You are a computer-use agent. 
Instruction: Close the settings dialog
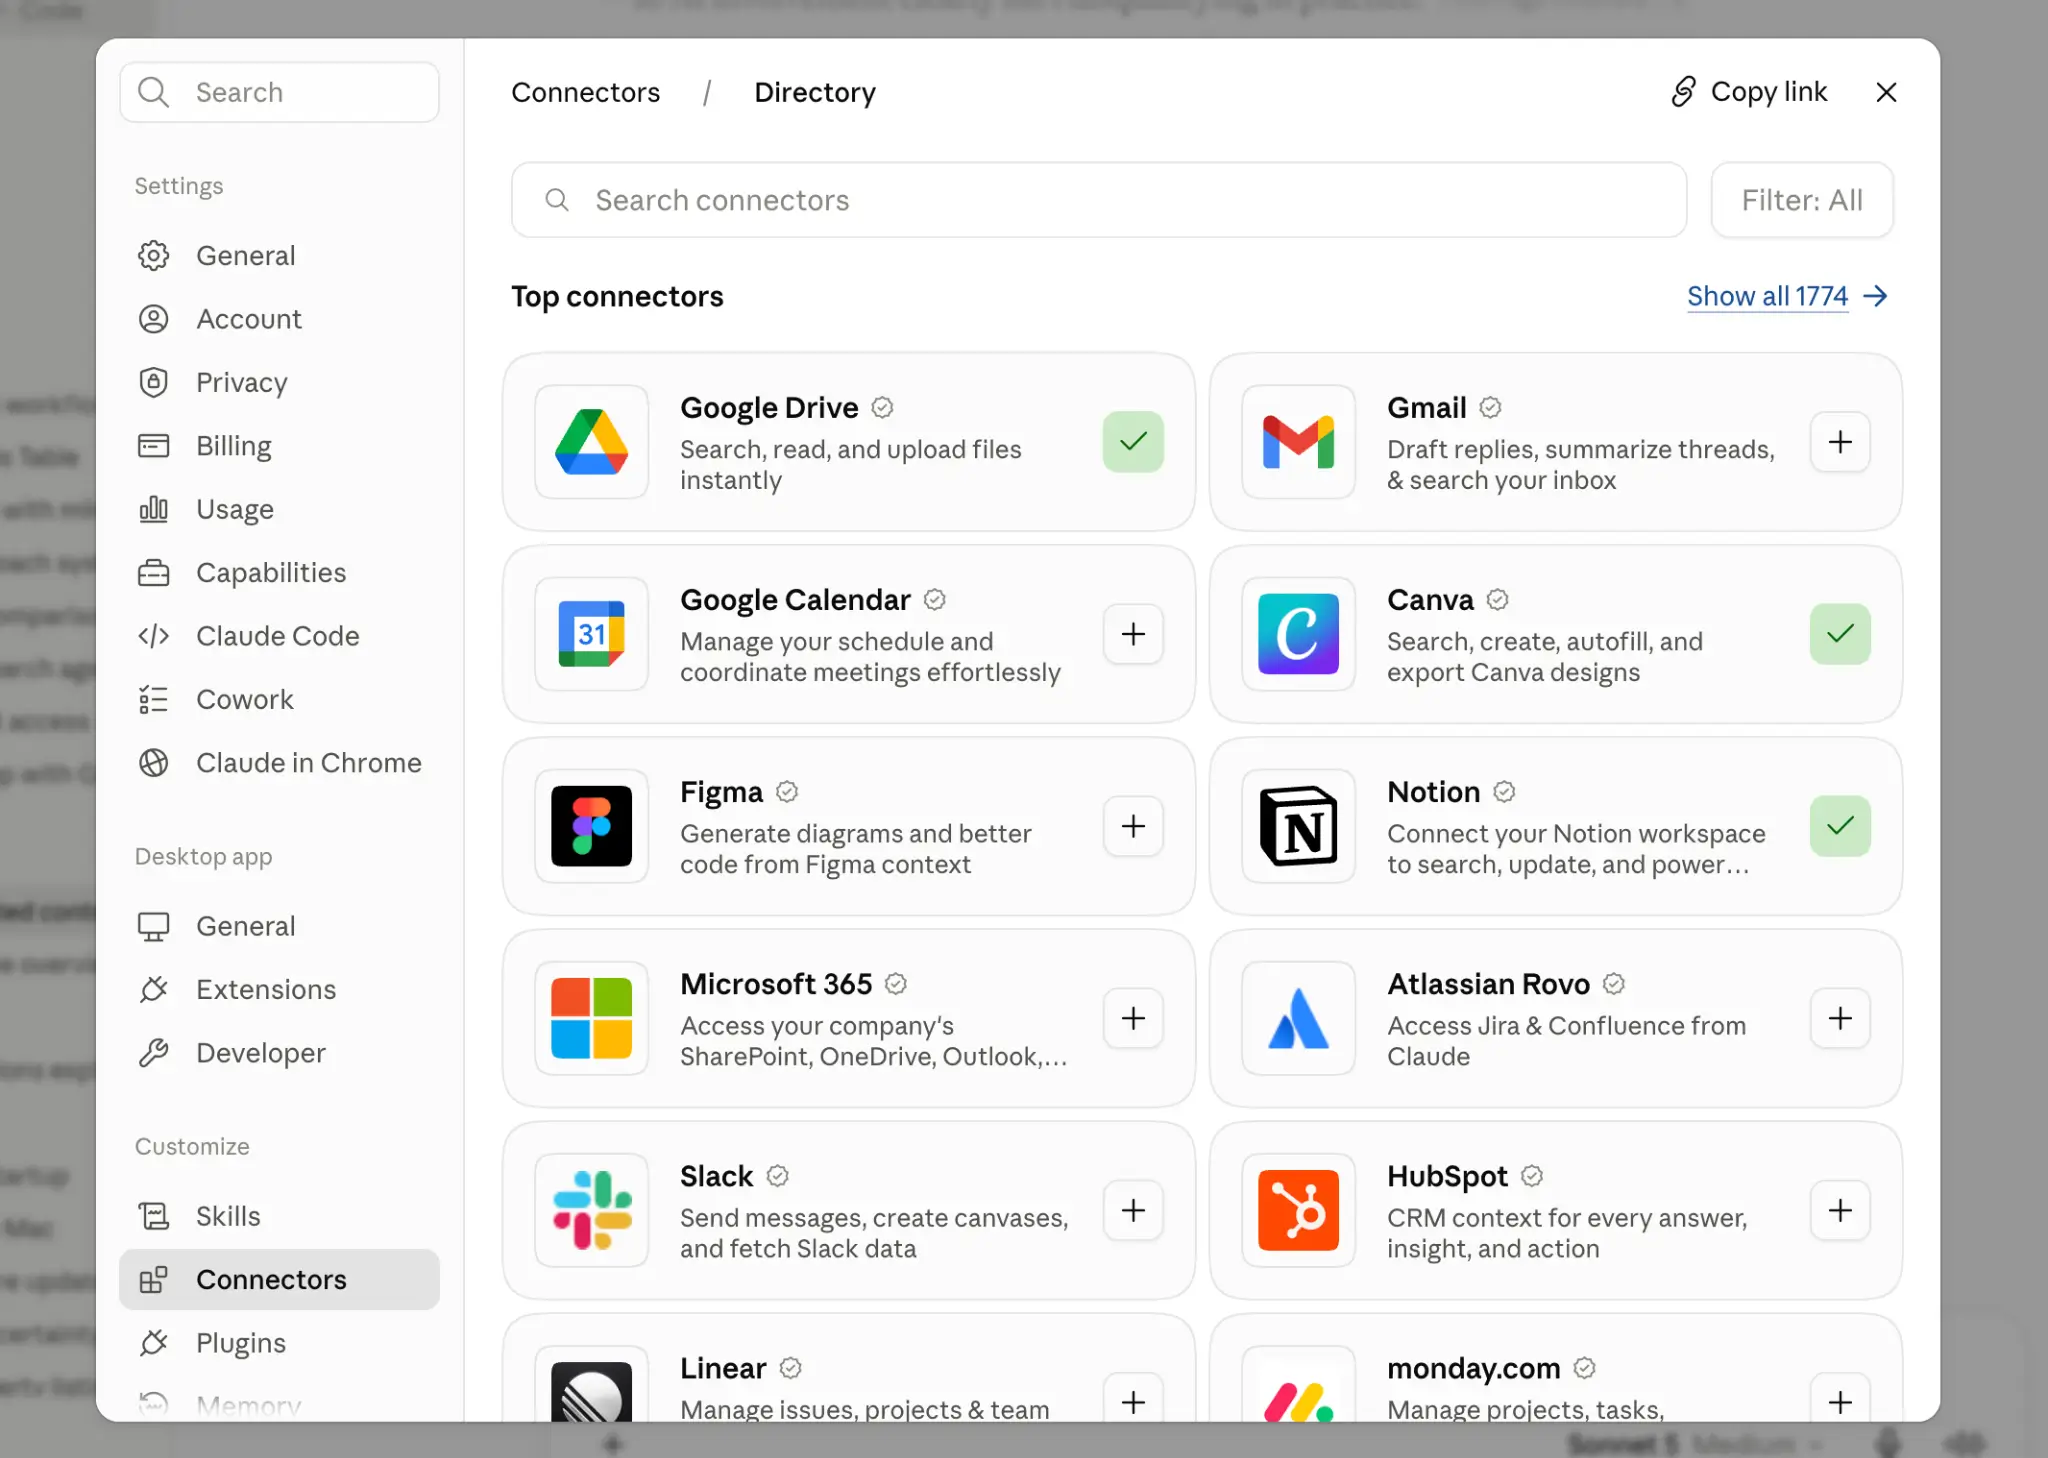(x=1886, y=92)
